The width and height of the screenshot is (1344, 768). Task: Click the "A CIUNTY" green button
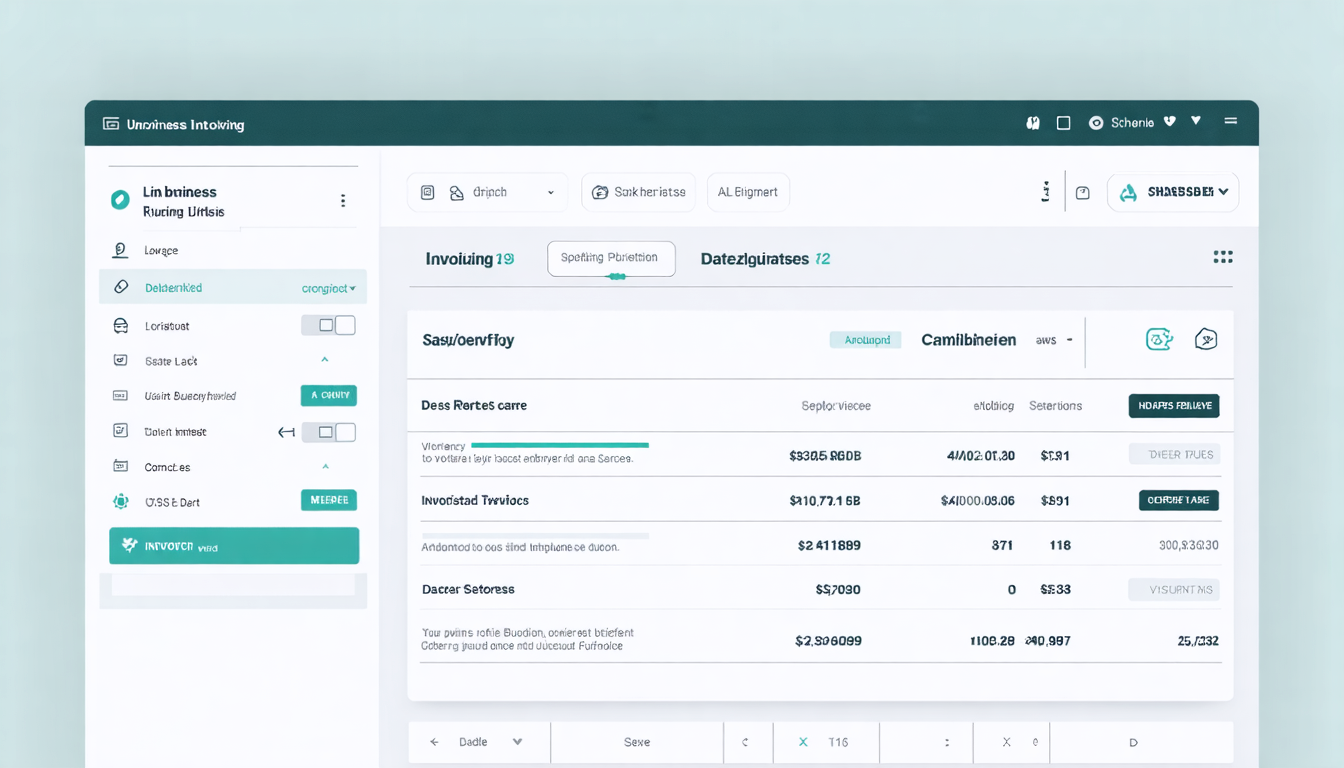tap(329, 395)
